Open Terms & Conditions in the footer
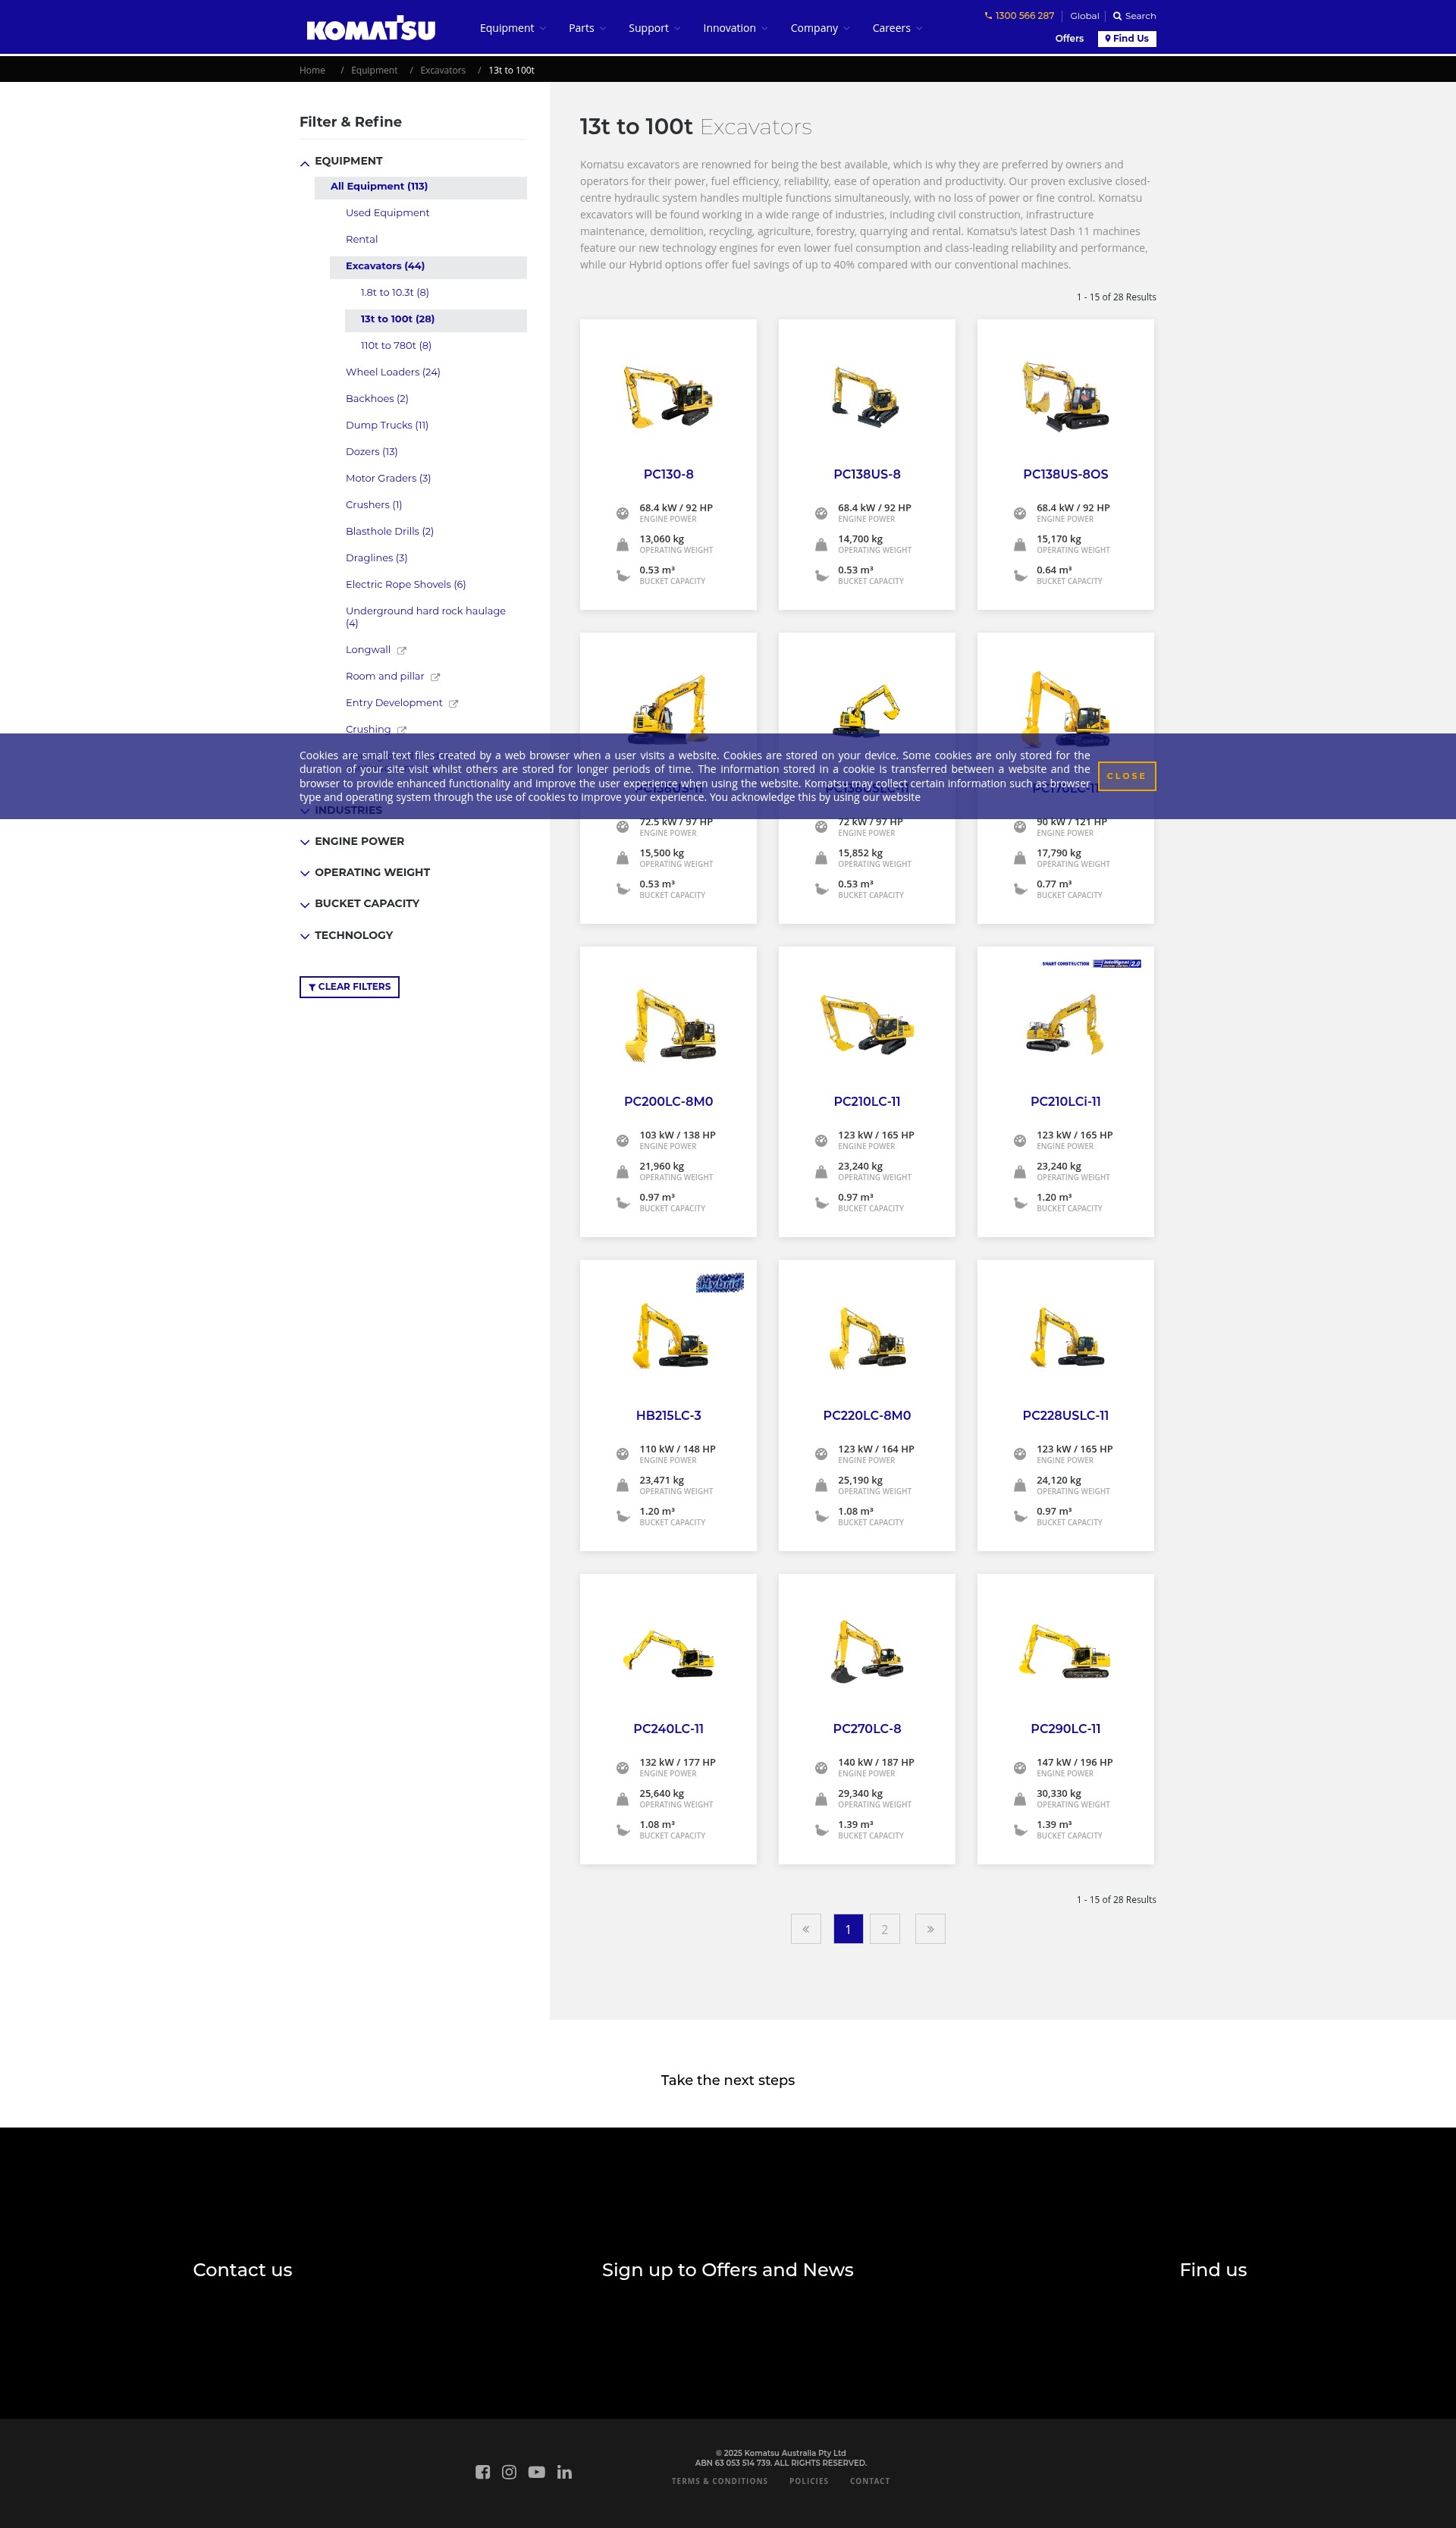Screen dimensions: 1456x2528 [x=720, y=2481]
